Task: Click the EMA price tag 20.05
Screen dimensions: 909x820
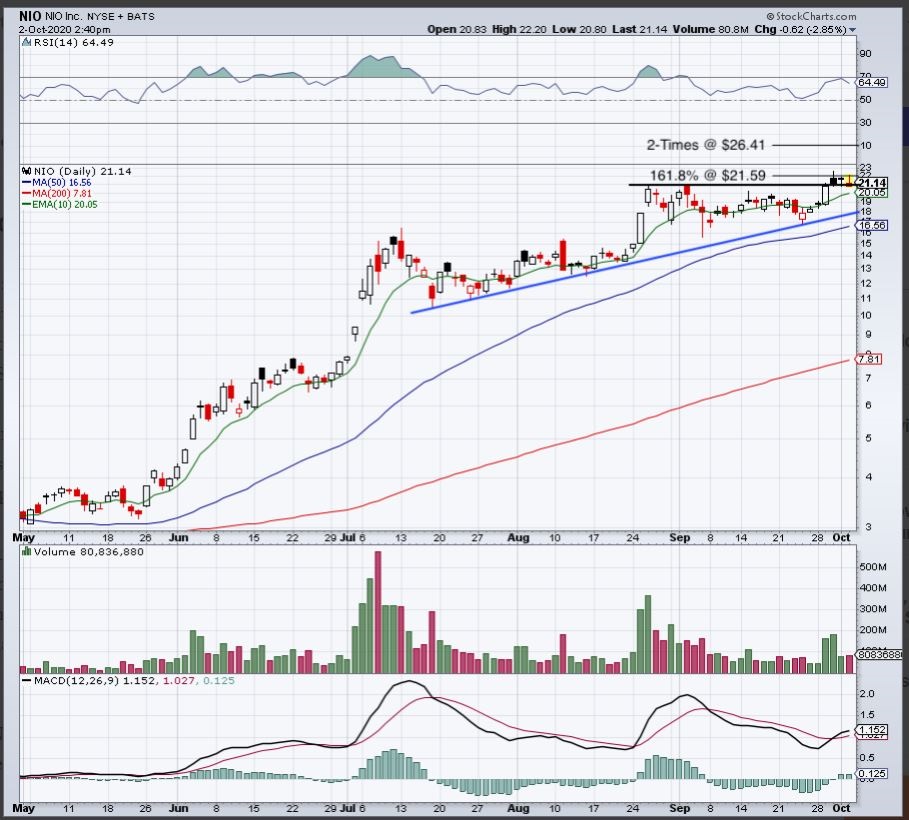Action: [x=871, y=193]
